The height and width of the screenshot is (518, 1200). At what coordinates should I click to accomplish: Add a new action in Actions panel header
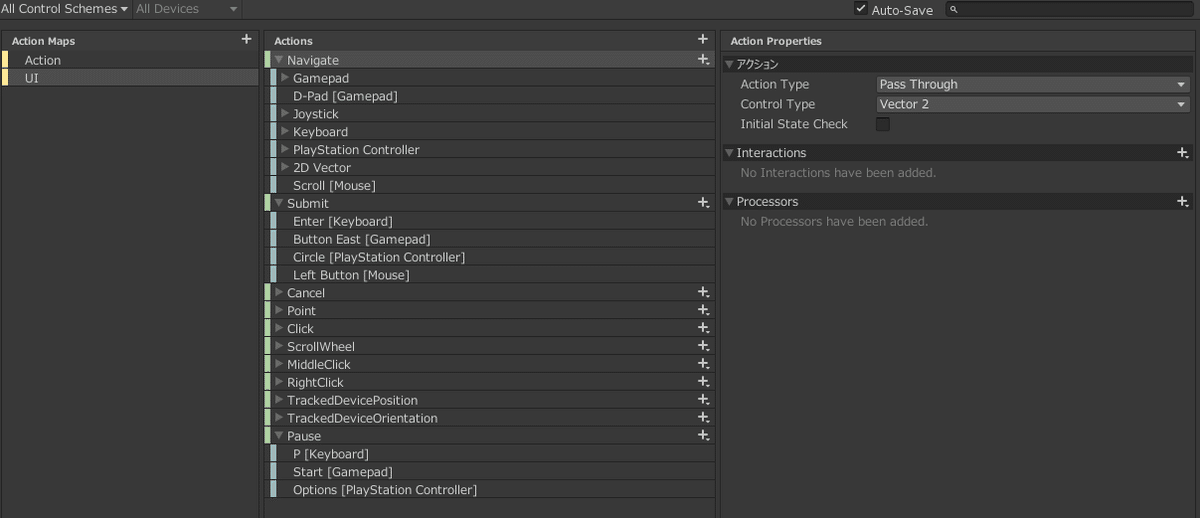[703, 39]
